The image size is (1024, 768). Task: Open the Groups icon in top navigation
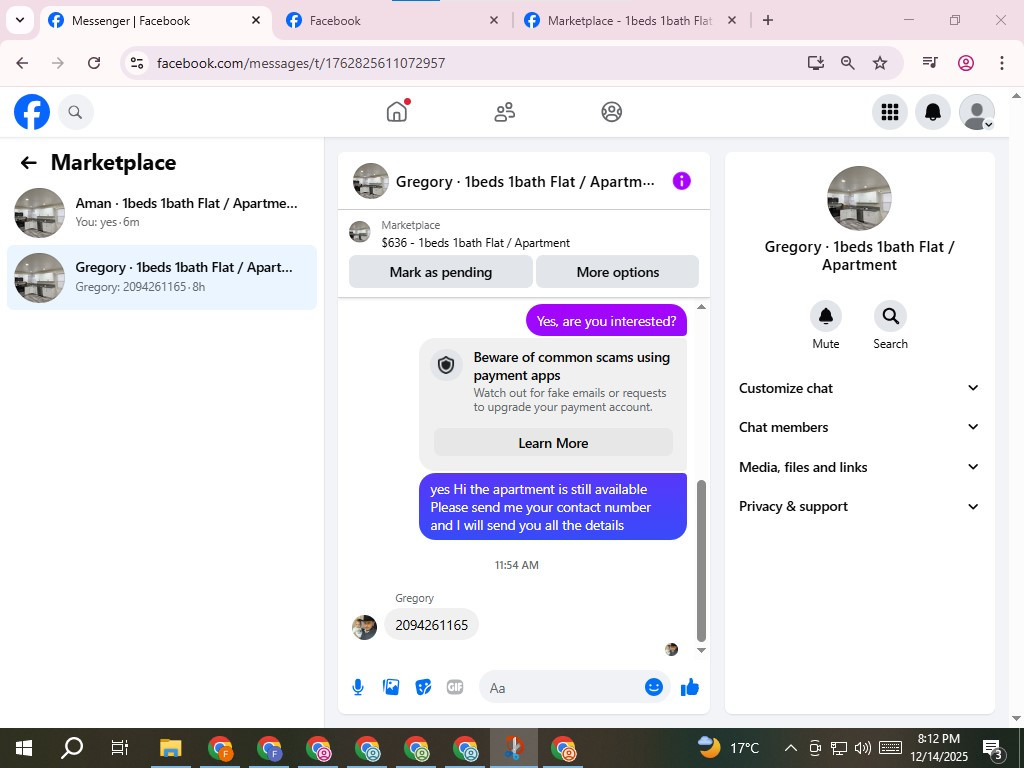pyautogui.click(x=611, y=112)
